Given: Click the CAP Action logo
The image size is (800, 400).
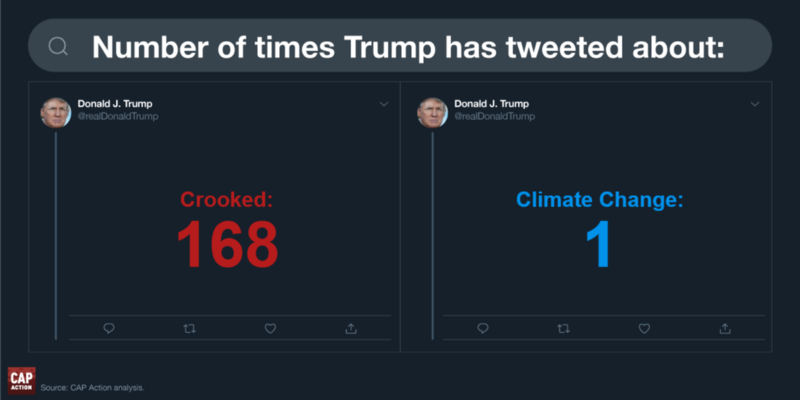Looking at the screenshot, I should (21, 381).
